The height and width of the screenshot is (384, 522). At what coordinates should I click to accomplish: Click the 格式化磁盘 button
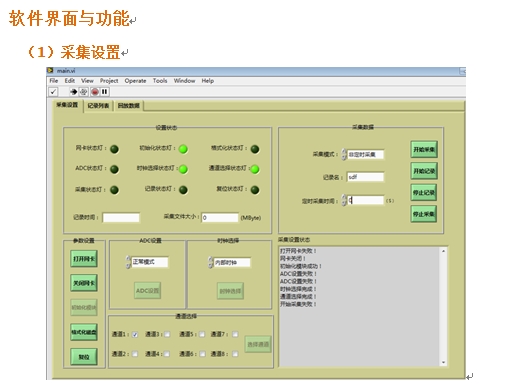coord(84,332)
